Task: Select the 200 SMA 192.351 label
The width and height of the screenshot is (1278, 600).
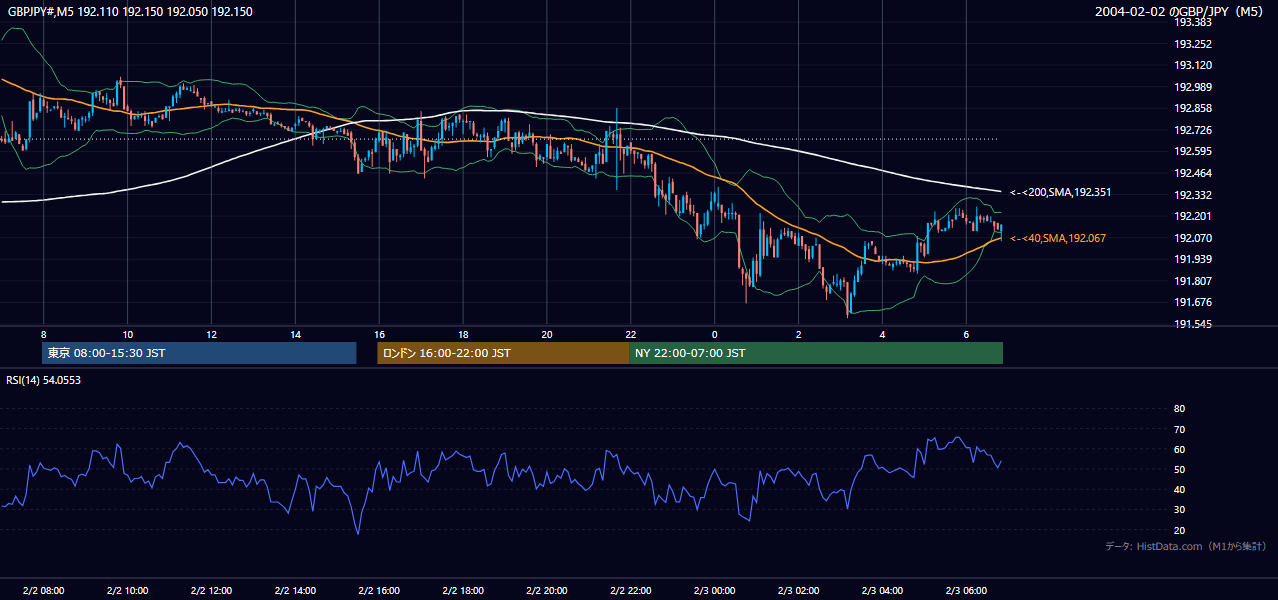Action: tap(1060, 192)
